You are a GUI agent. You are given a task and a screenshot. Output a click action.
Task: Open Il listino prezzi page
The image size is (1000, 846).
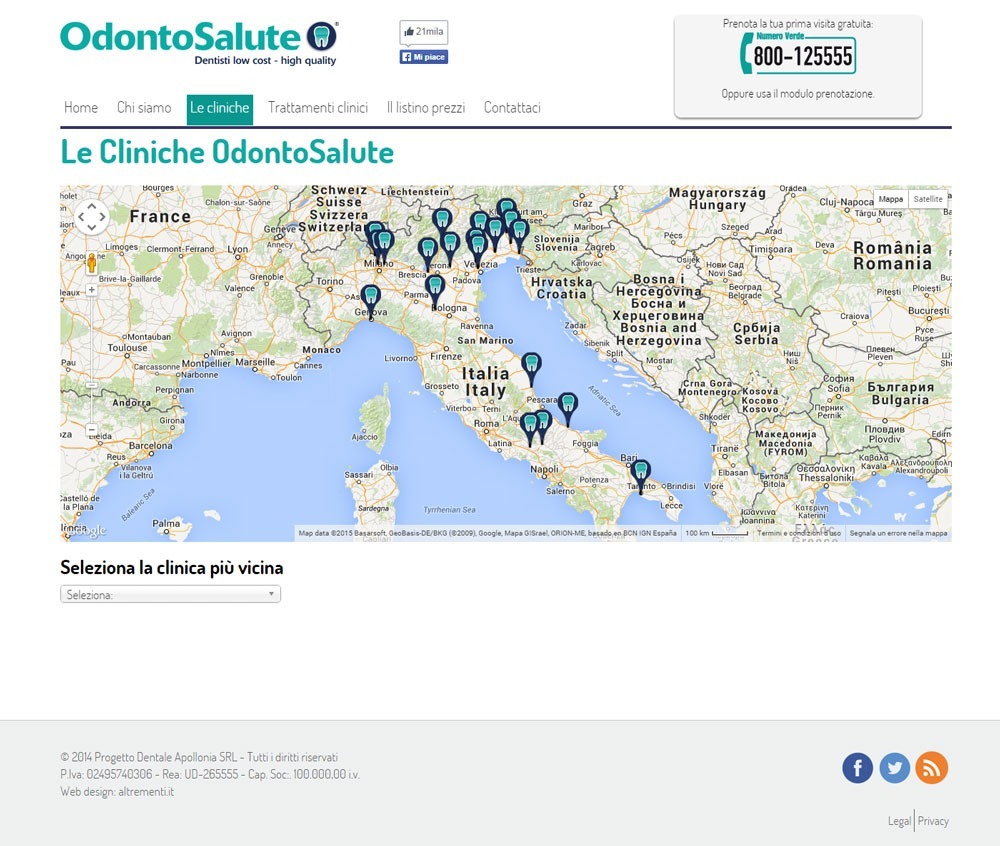coord(426,108)
